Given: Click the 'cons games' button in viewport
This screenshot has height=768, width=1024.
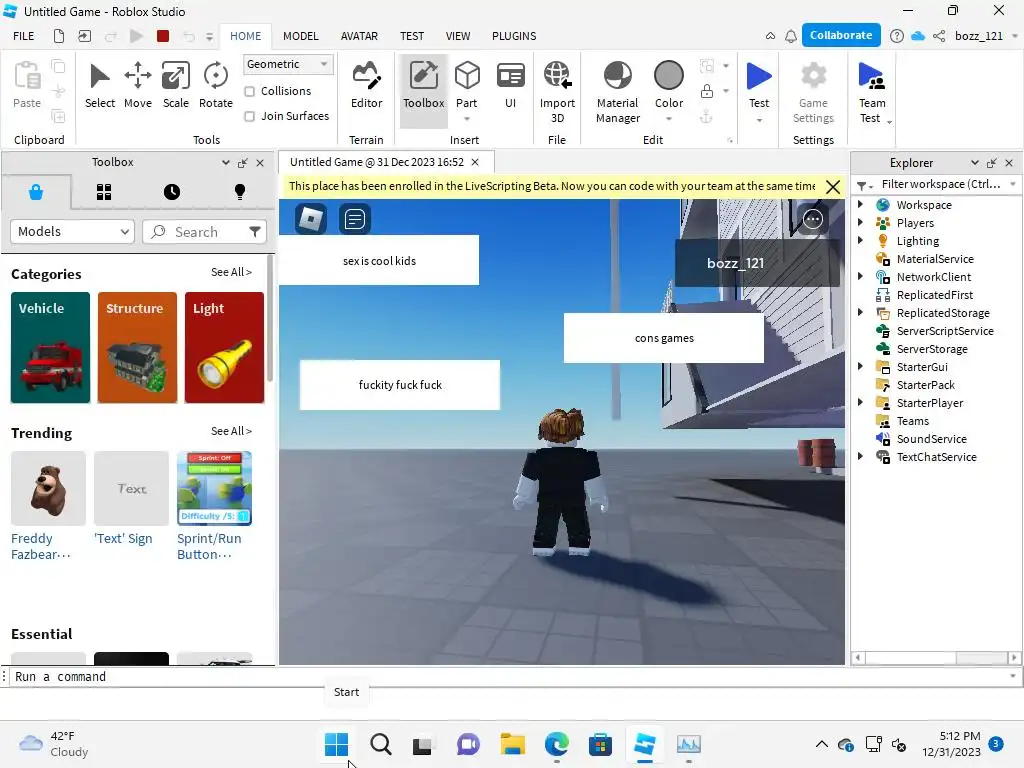Looking at the screenshot, I should [664, 338].
